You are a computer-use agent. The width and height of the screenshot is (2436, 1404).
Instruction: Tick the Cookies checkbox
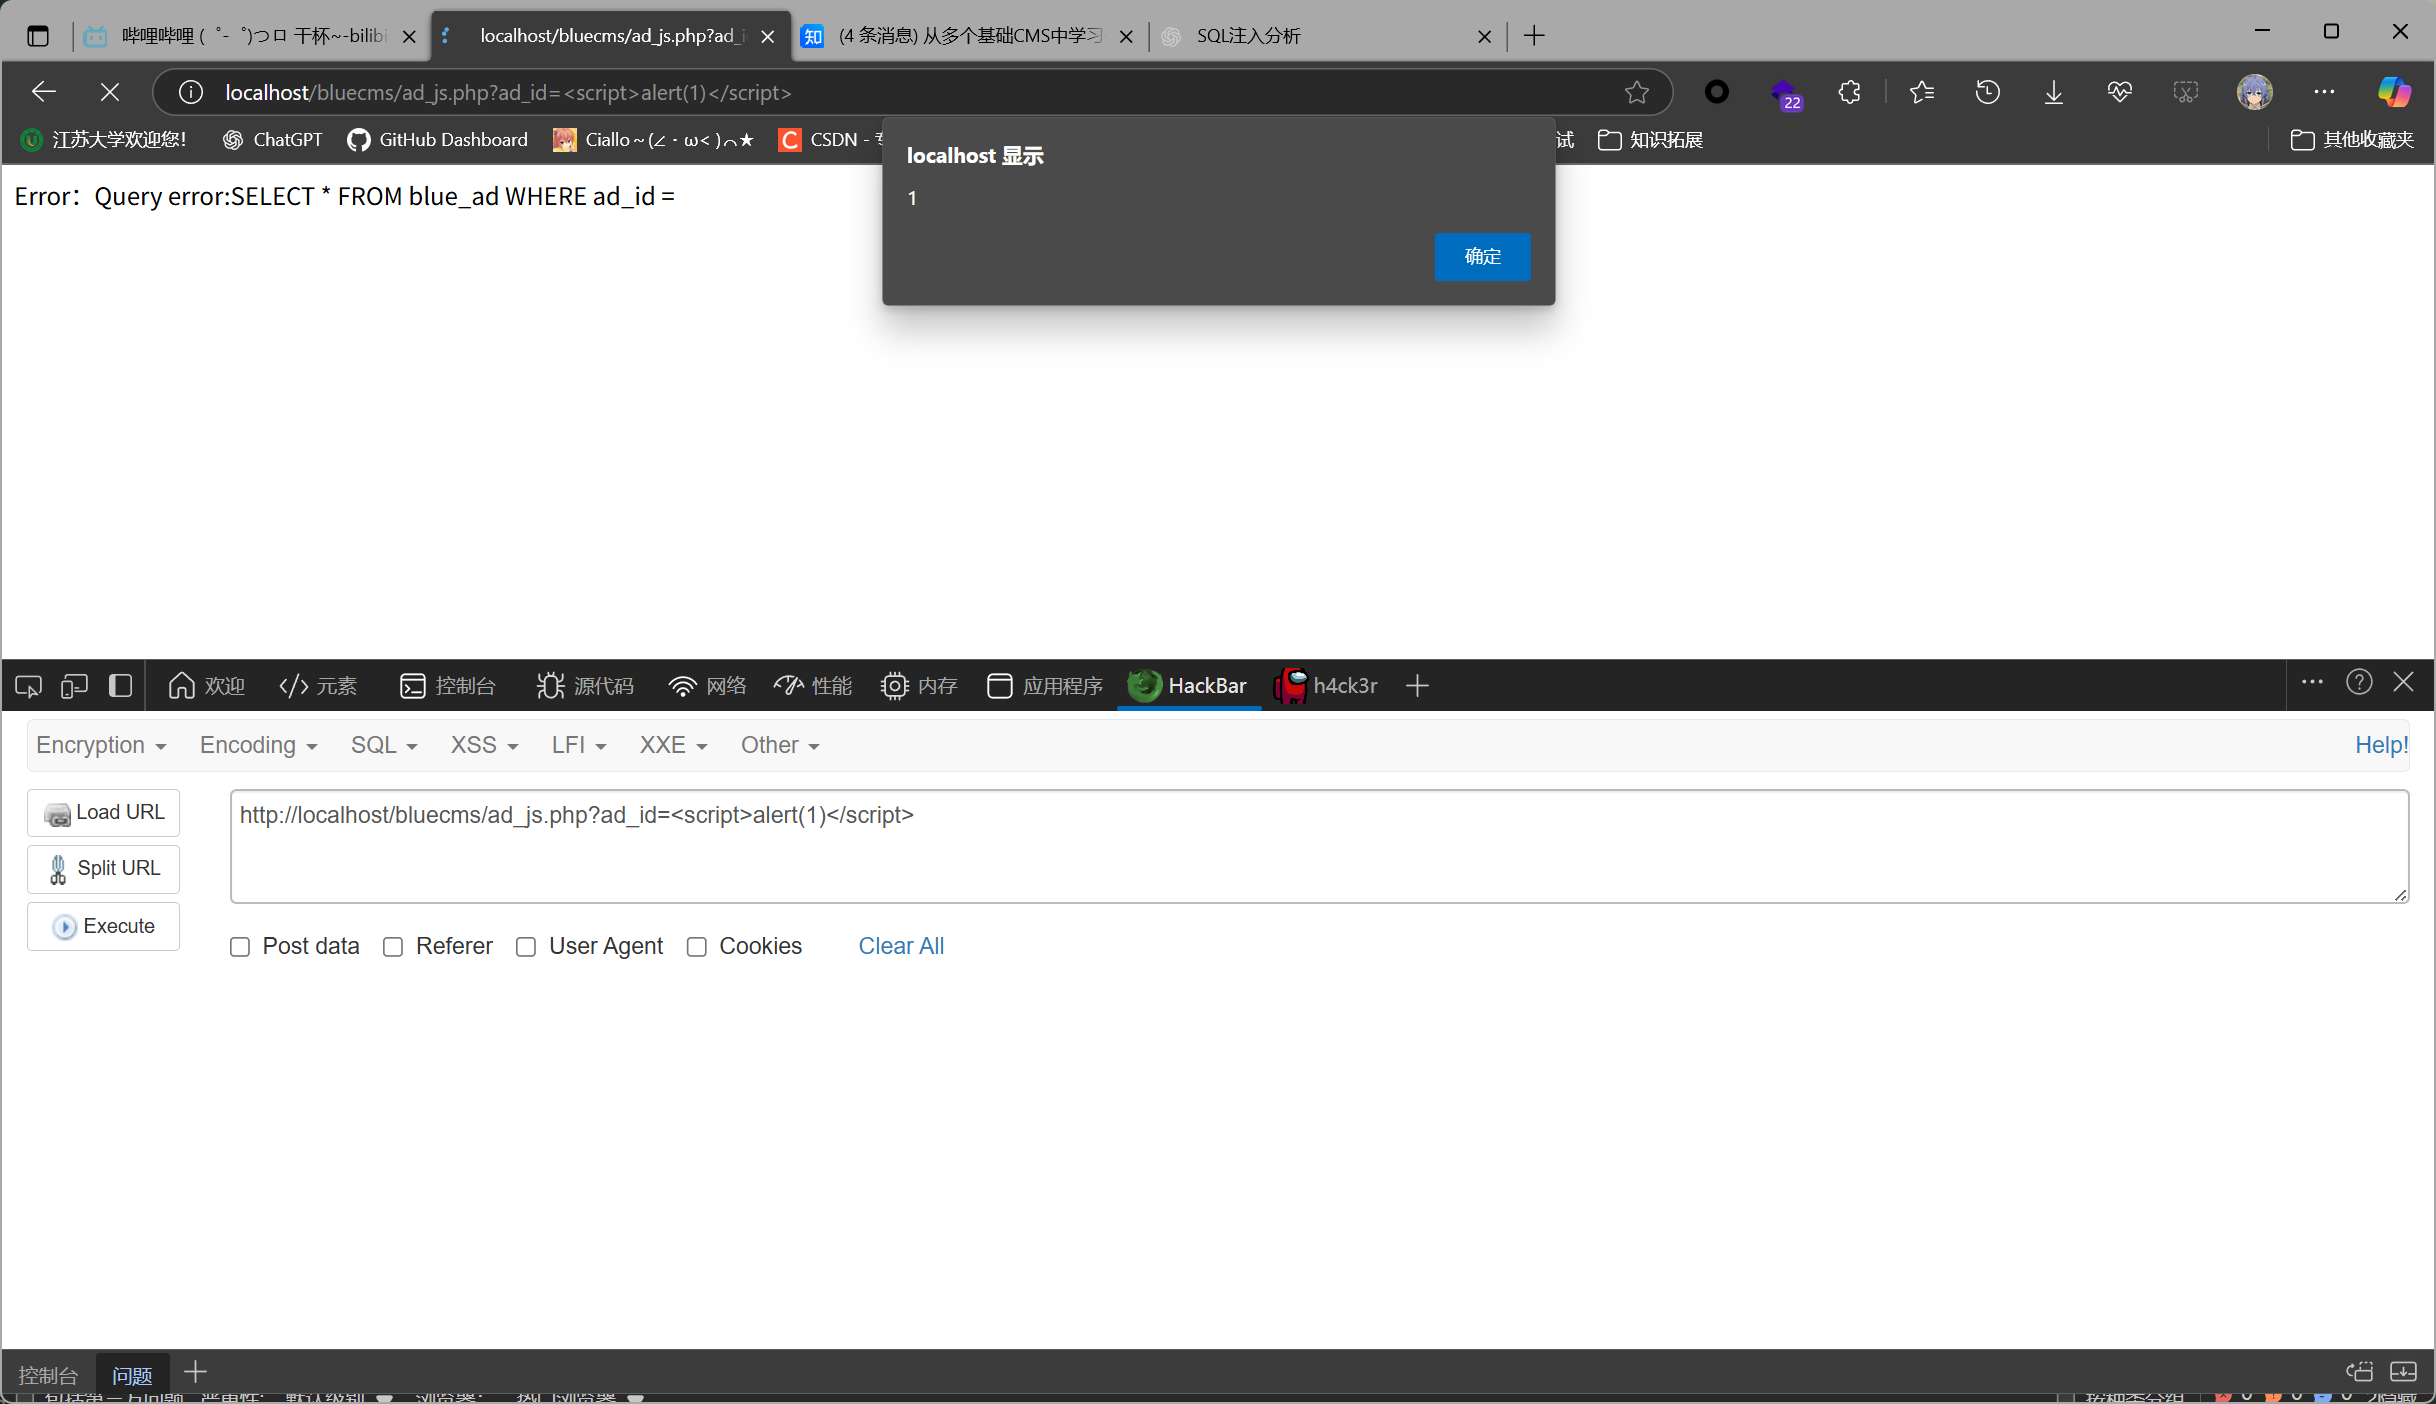[x=697, y=947]
